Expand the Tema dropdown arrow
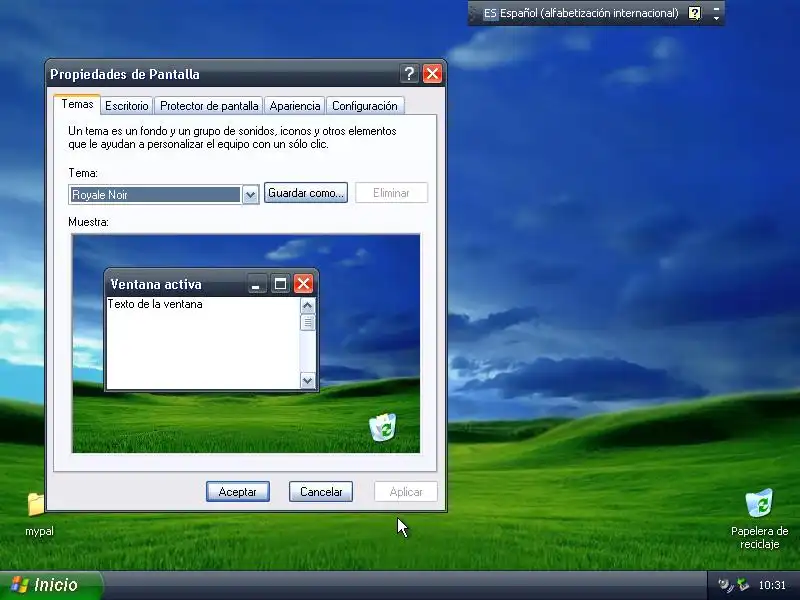The width and height of the screenshot is (800, 600). point(250,195)
